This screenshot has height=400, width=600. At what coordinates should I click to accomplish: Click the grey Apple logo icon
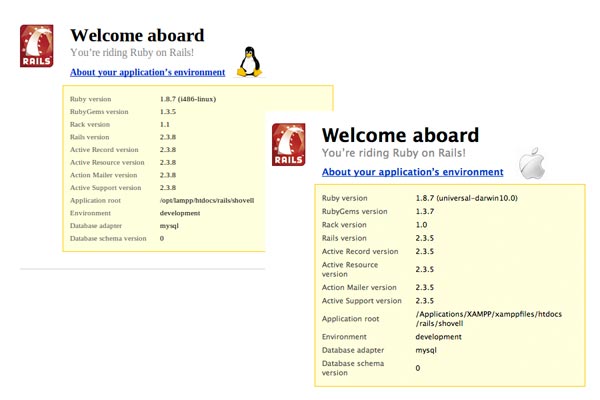click(532, 163)
